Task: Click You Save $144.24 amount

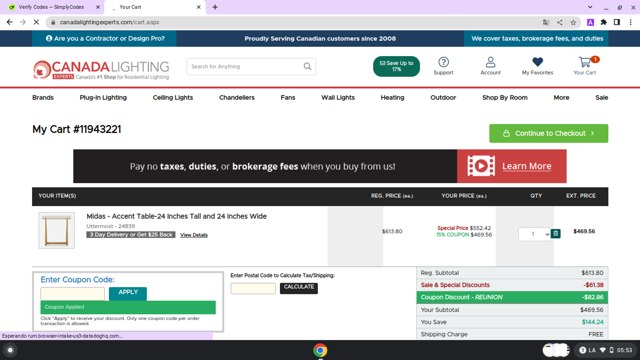Action: point(592,322)
